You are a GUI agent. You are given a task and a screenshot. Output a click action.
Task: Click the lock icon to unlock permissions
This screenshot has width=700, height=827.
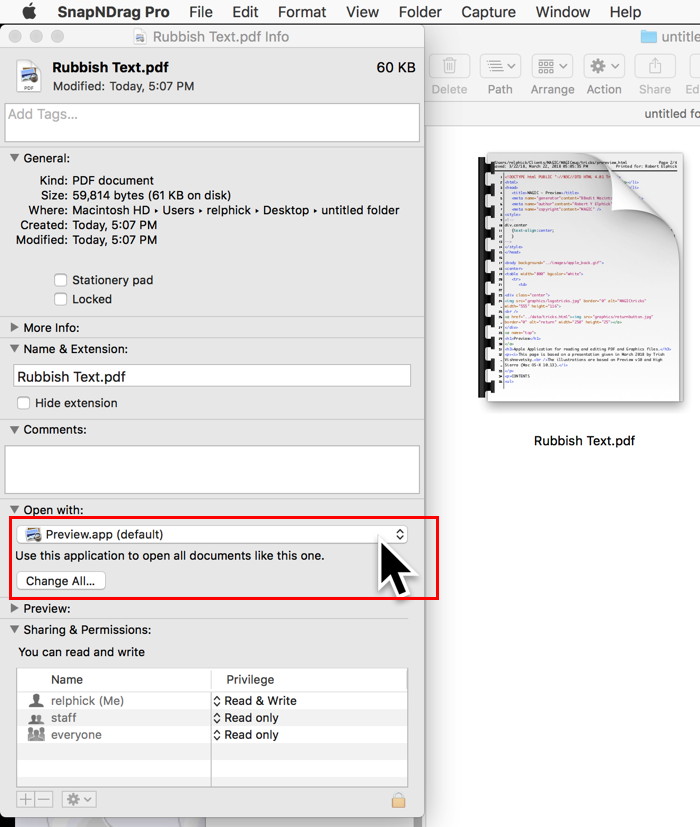pos(398,800)
